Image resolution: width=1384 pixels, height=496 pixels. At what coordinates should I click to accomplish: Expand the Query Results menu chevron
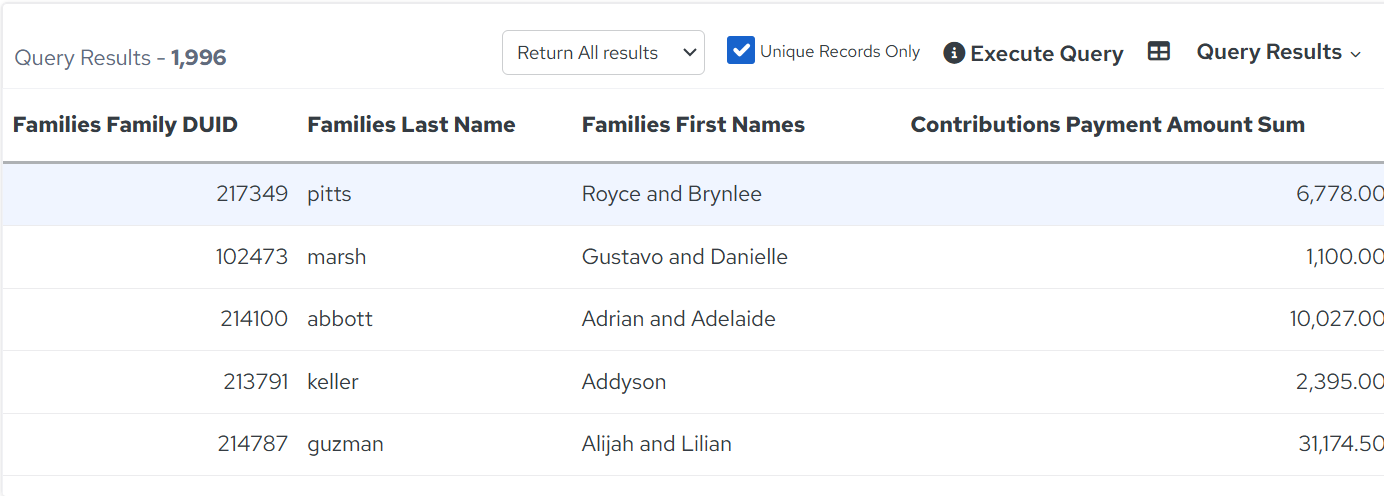[x=1356, y=54]
